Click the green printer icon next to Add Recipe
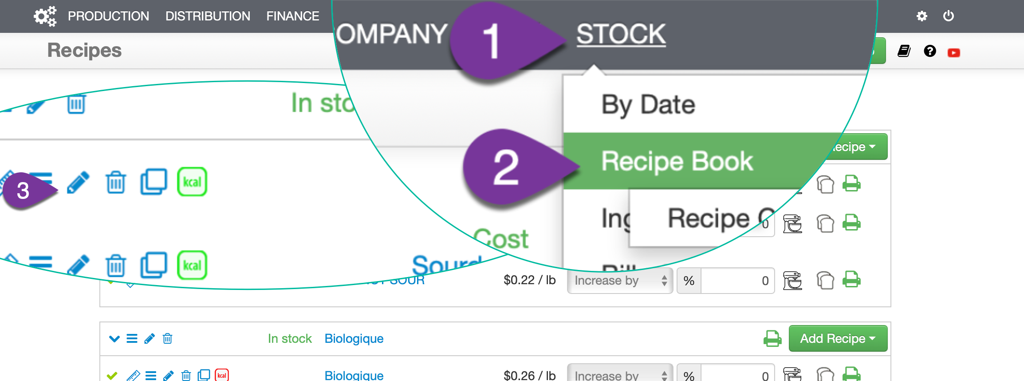This screenshot has height=381, width=1024. (x=773, y=339)
